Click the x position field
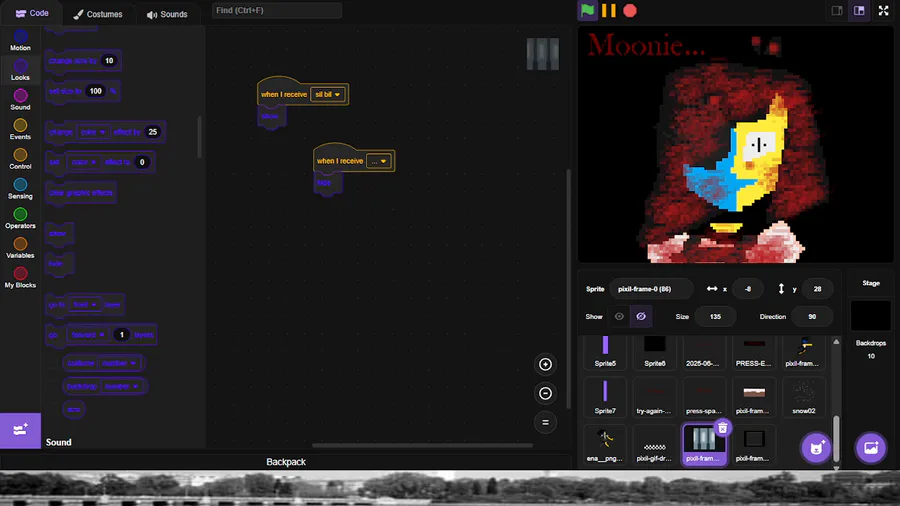The width and height of the screenshot is (900, 506). coord(748,289)
